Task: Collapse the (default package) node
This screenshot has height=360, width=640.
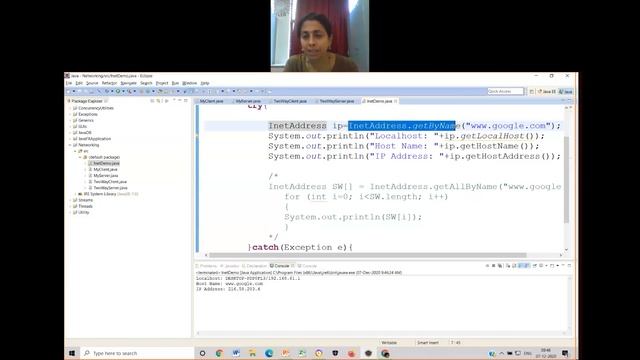Action: coord(80,157)
